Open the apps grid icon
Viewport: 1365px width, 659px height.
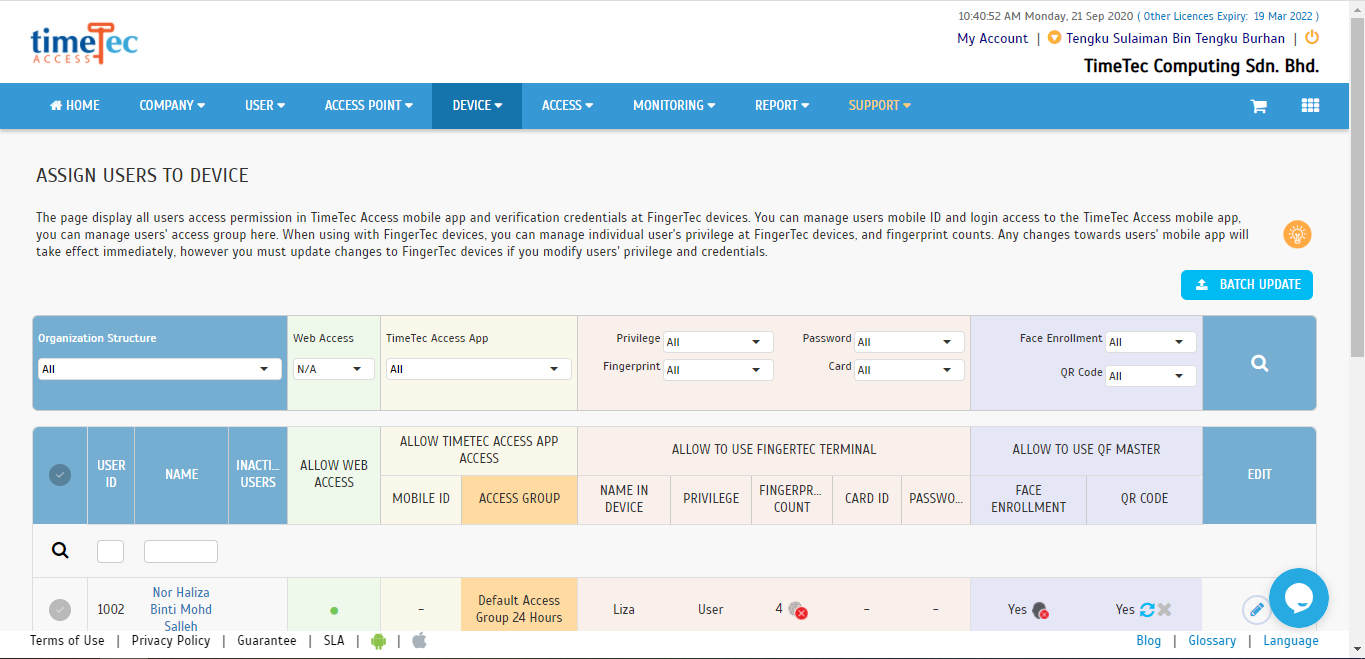(x=1310, y=106)
